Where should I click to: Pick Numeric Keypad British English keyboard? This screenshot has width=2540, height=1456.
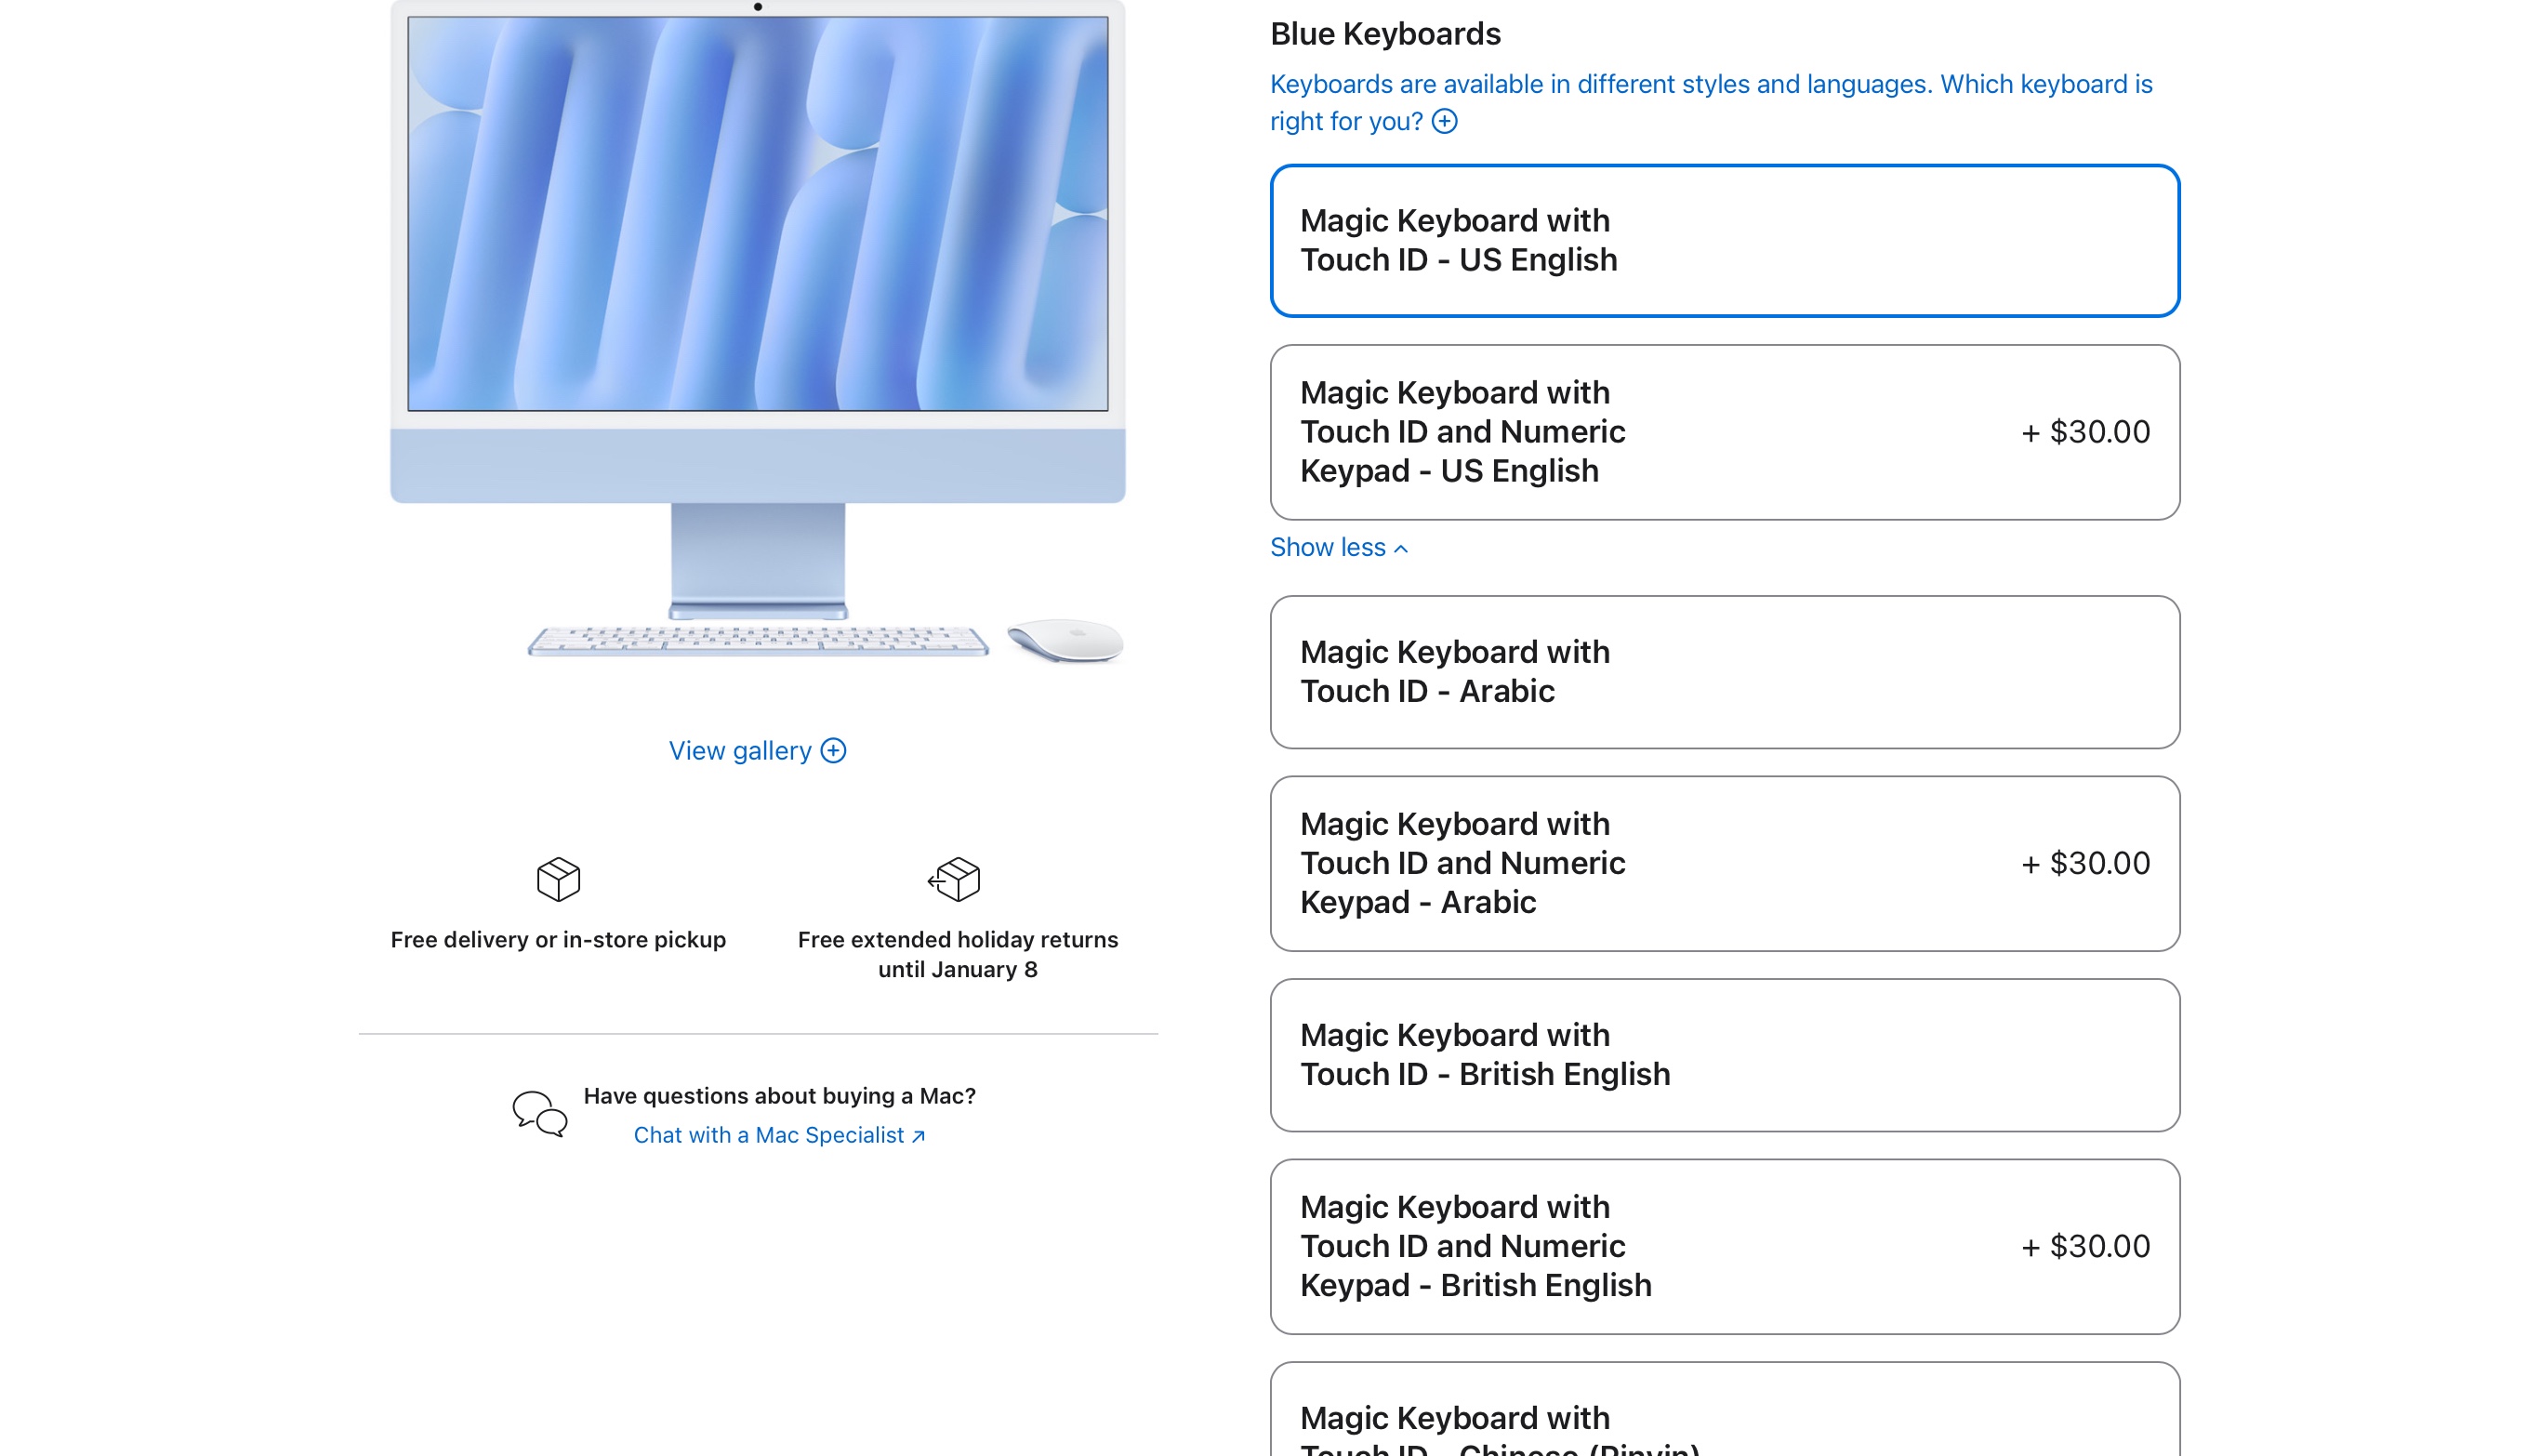(x=1724, y=1246)
